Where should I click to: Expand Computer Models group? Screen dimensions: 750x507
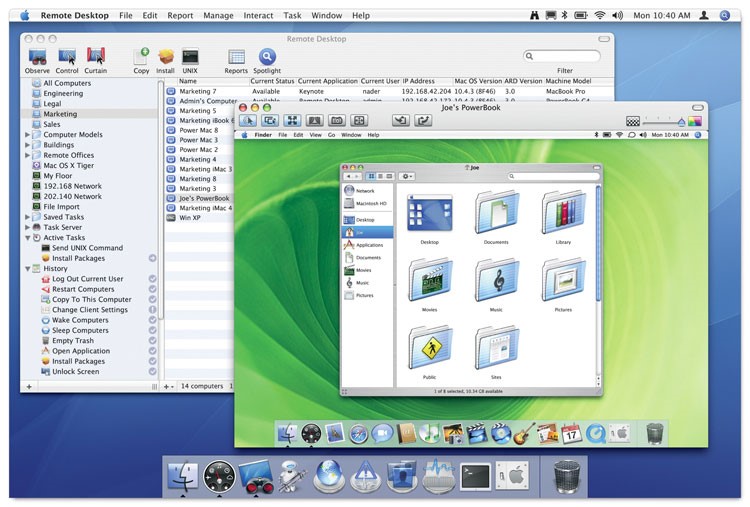click(x=27, y=135)
